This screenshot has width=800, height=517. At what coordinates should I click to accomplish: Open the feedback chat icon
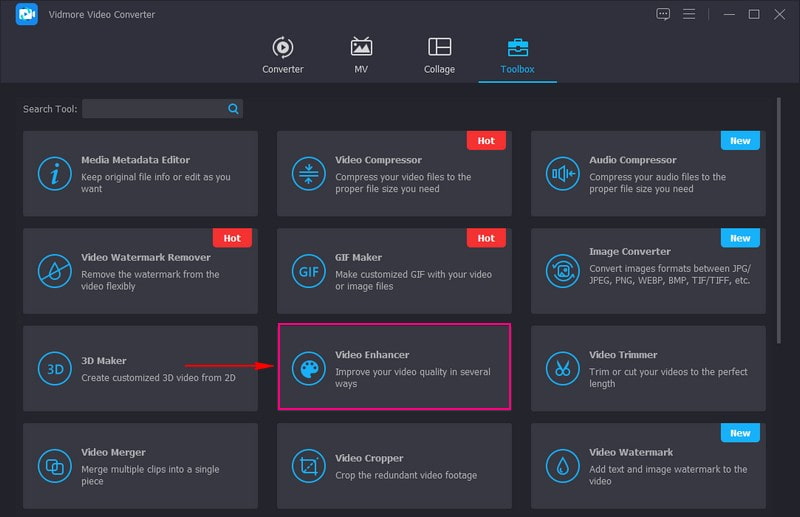[662, 14]
